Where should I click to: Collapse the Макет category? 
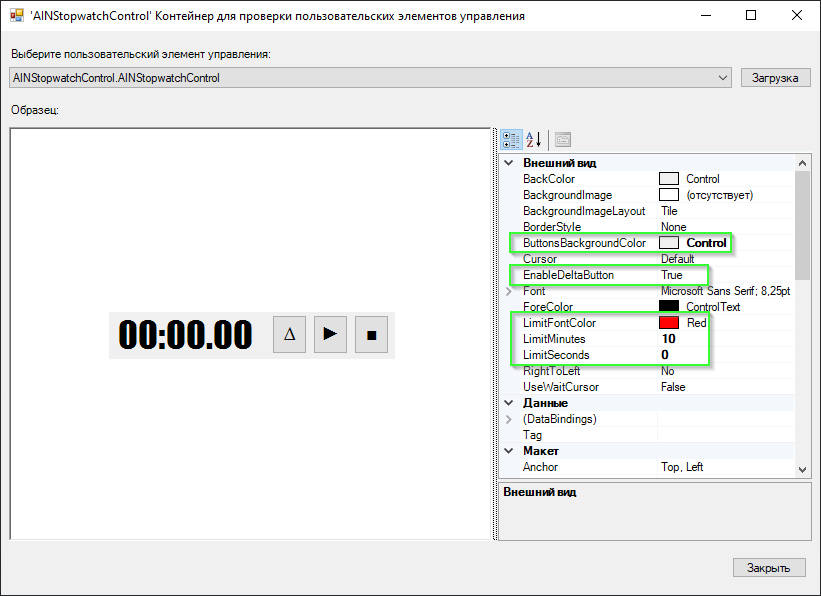tap(511, 451)
